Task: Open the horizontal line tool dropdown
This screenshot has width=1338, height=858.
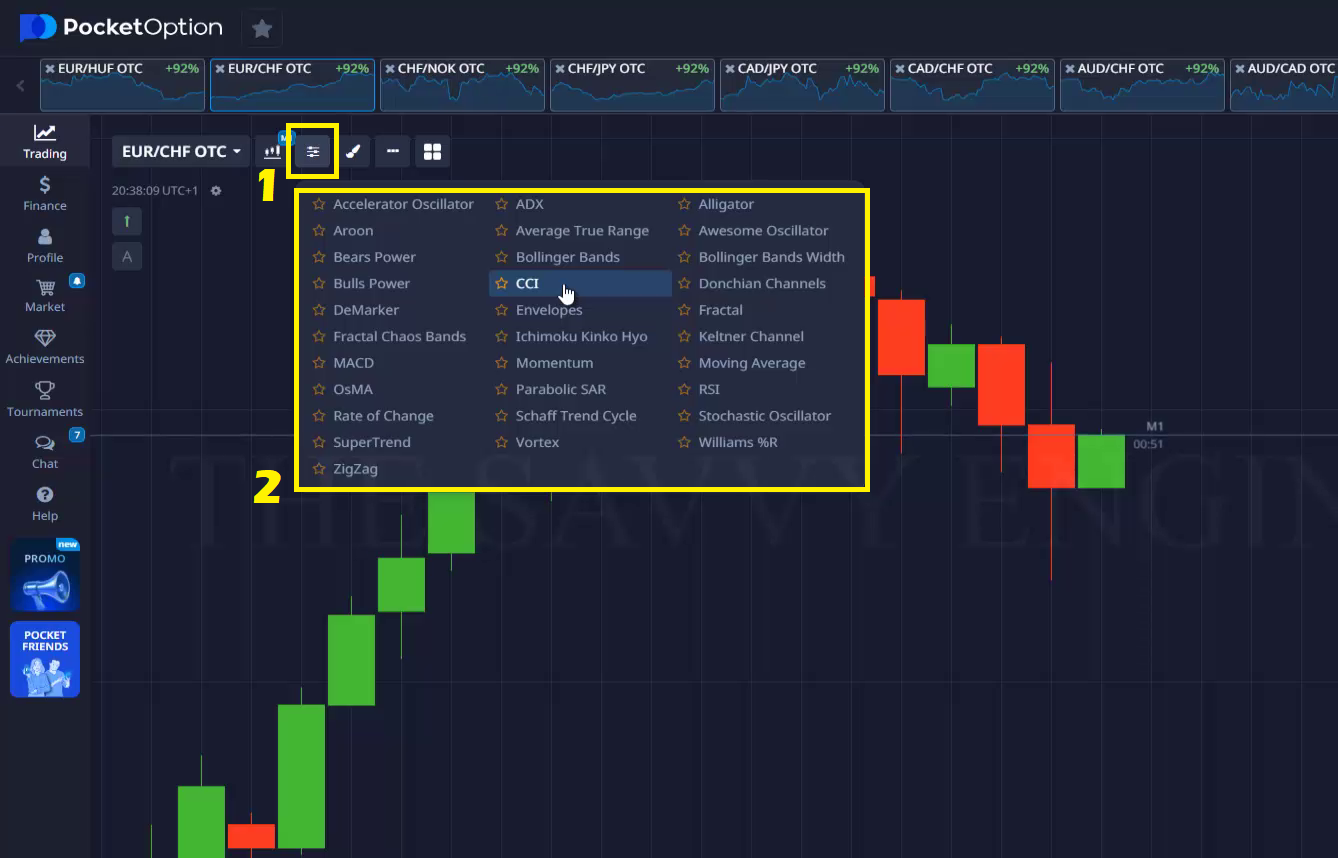Action: [x=393, y=152]
